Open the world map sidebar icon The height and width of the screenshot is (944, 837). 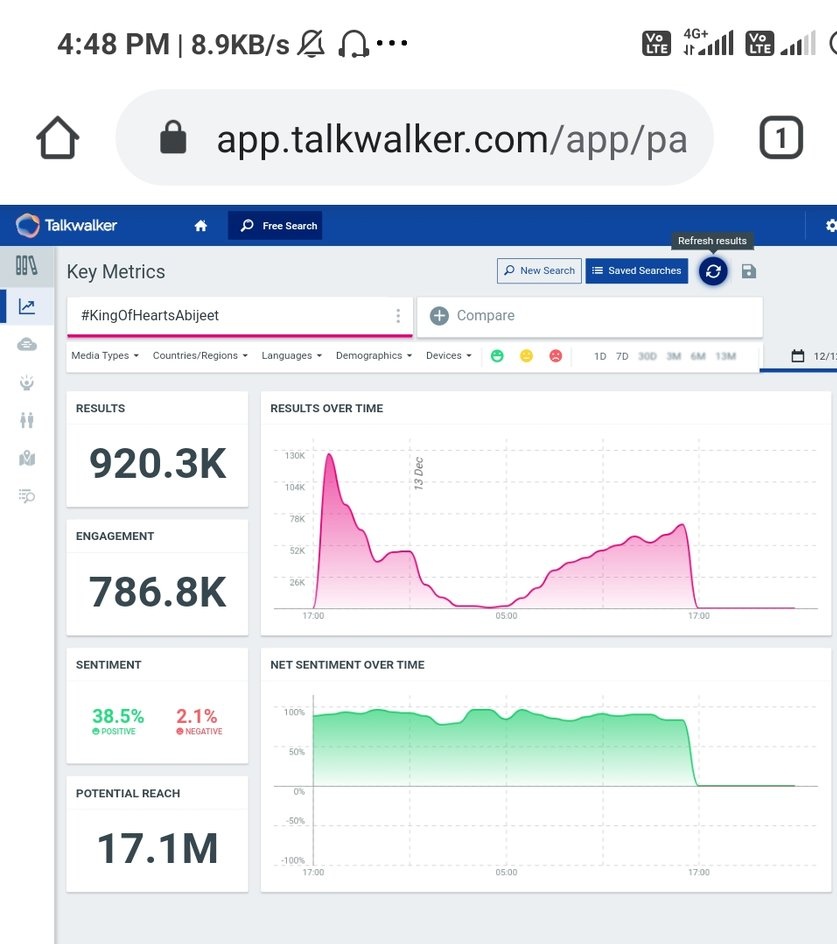[x=26, y=458]
